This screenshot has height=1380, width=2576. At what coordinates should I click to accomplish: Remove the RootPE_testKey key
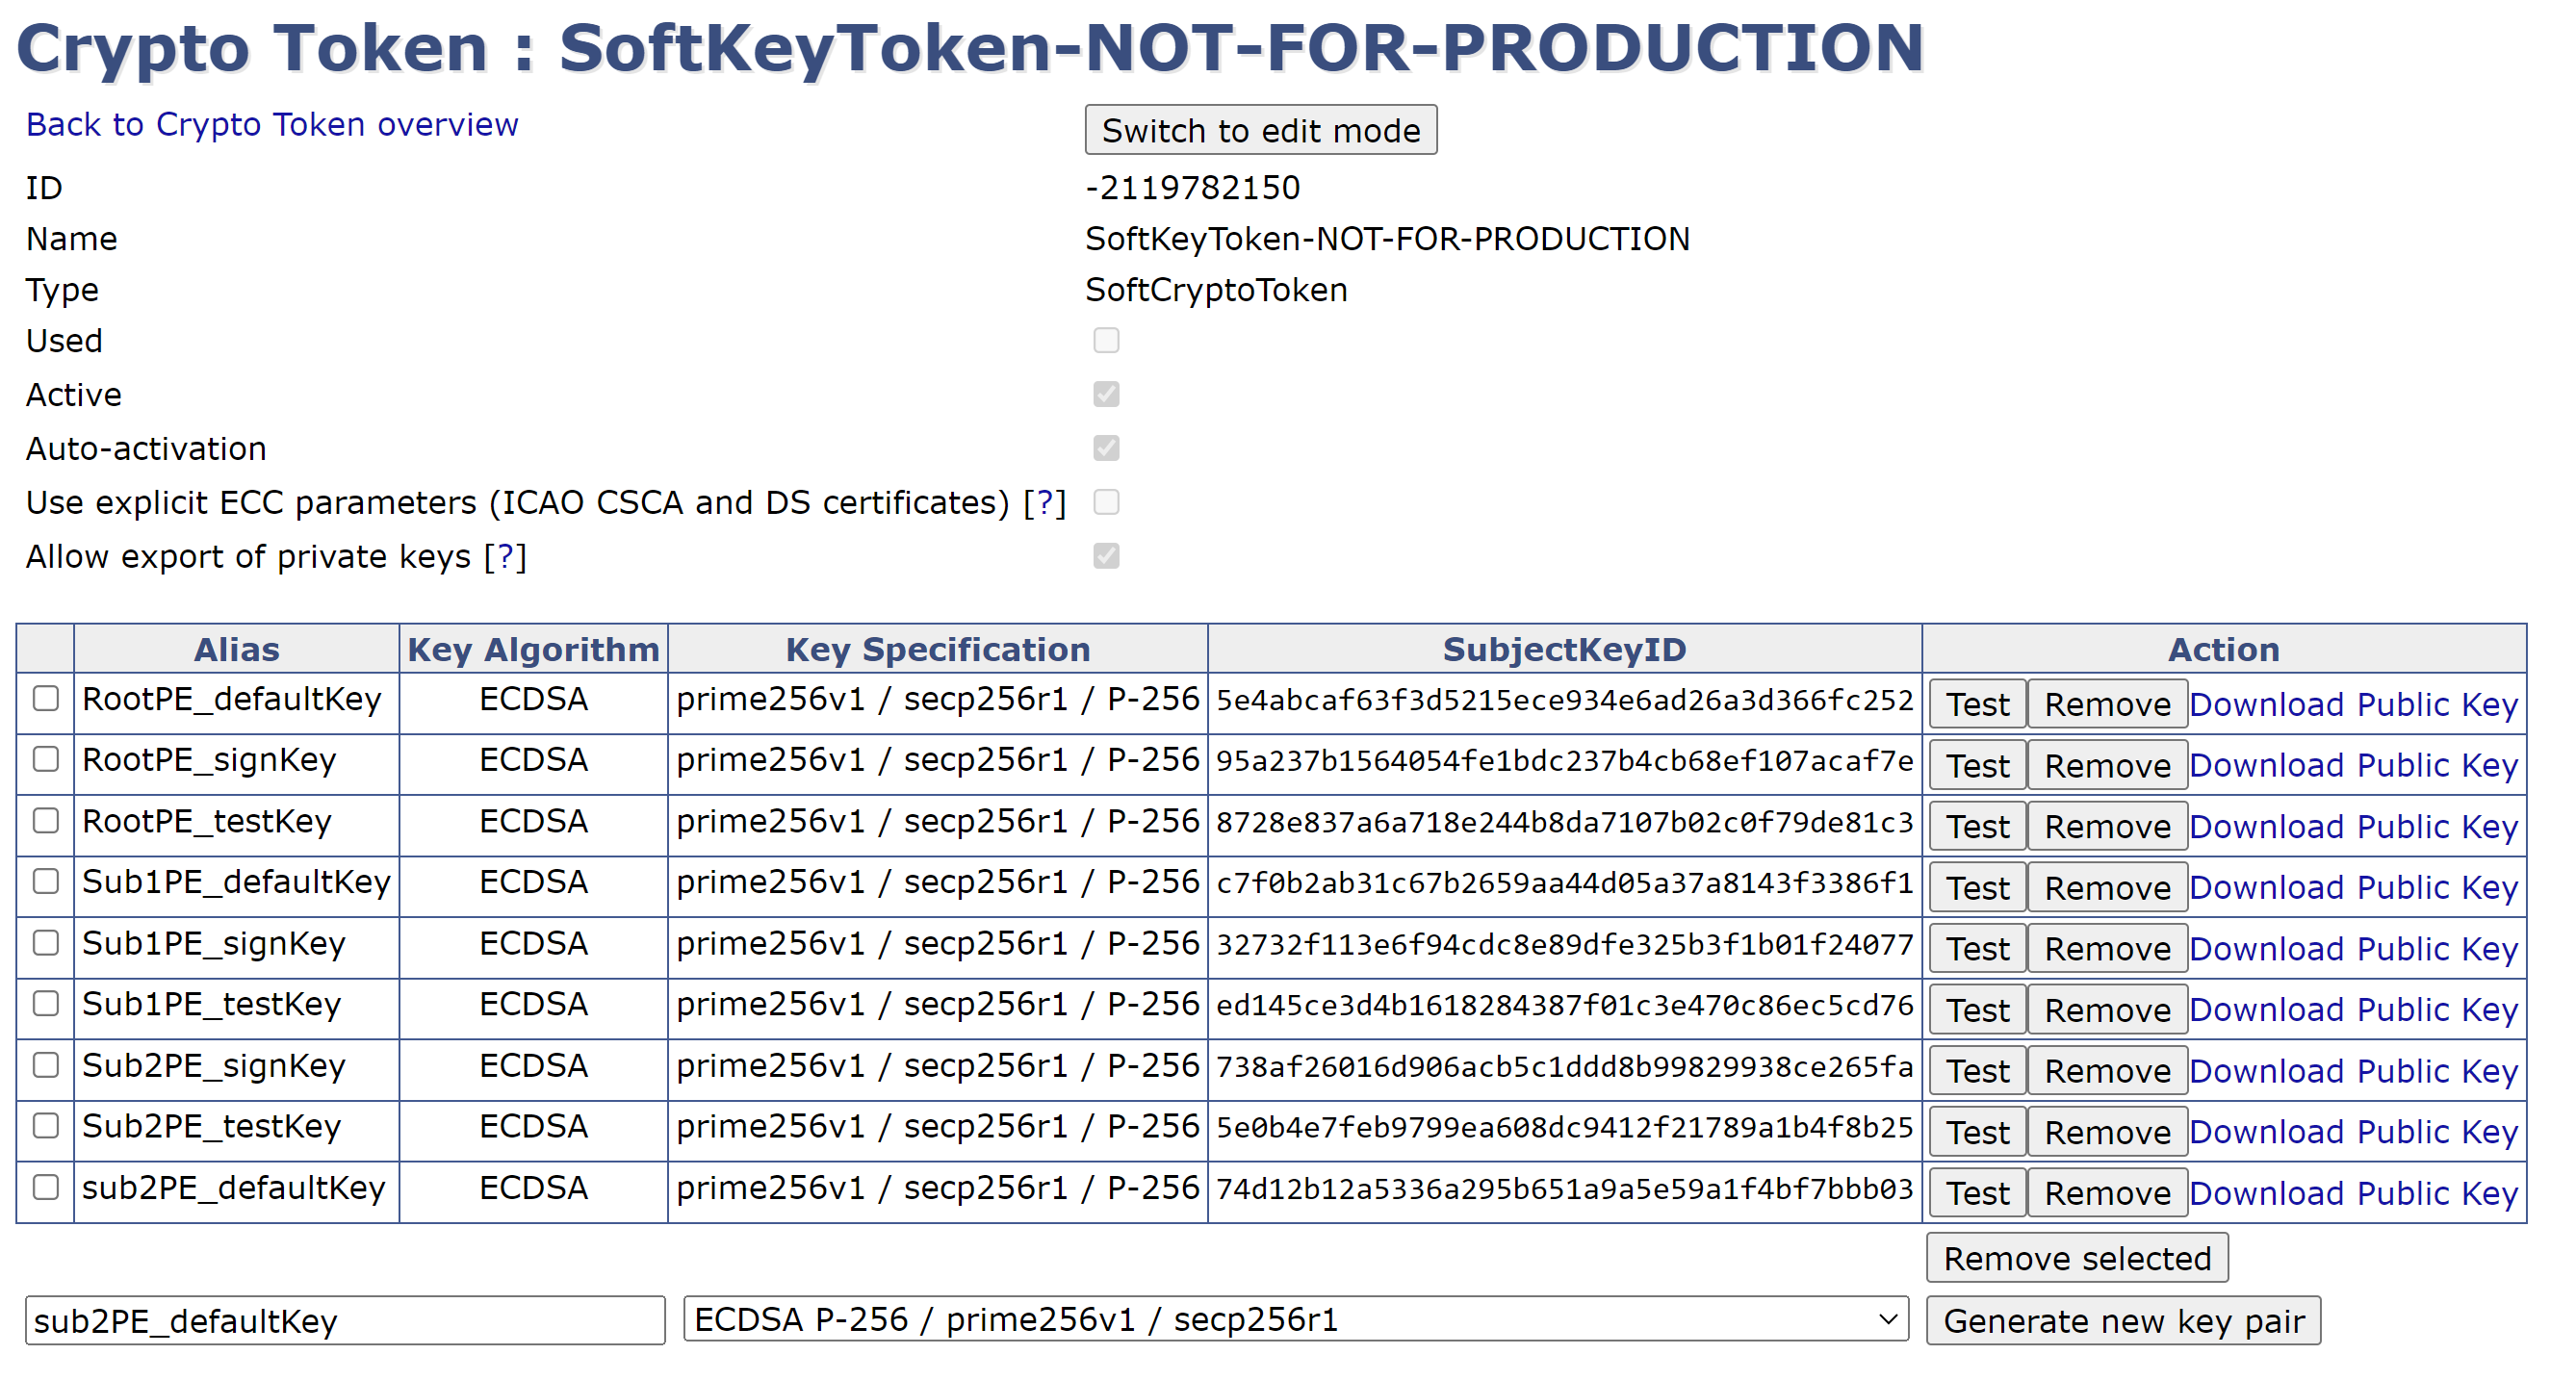pos(2106,827)
